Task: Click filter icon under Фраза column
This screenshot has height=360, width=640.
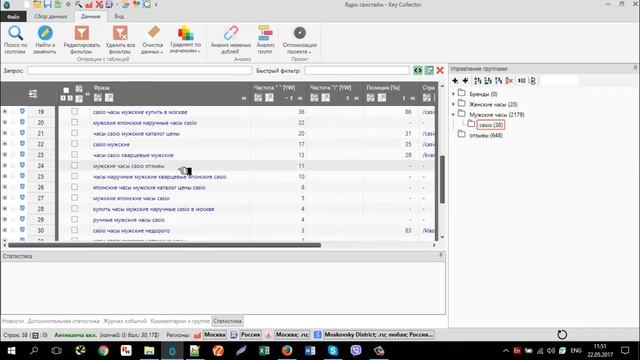Action: point(98,98)
